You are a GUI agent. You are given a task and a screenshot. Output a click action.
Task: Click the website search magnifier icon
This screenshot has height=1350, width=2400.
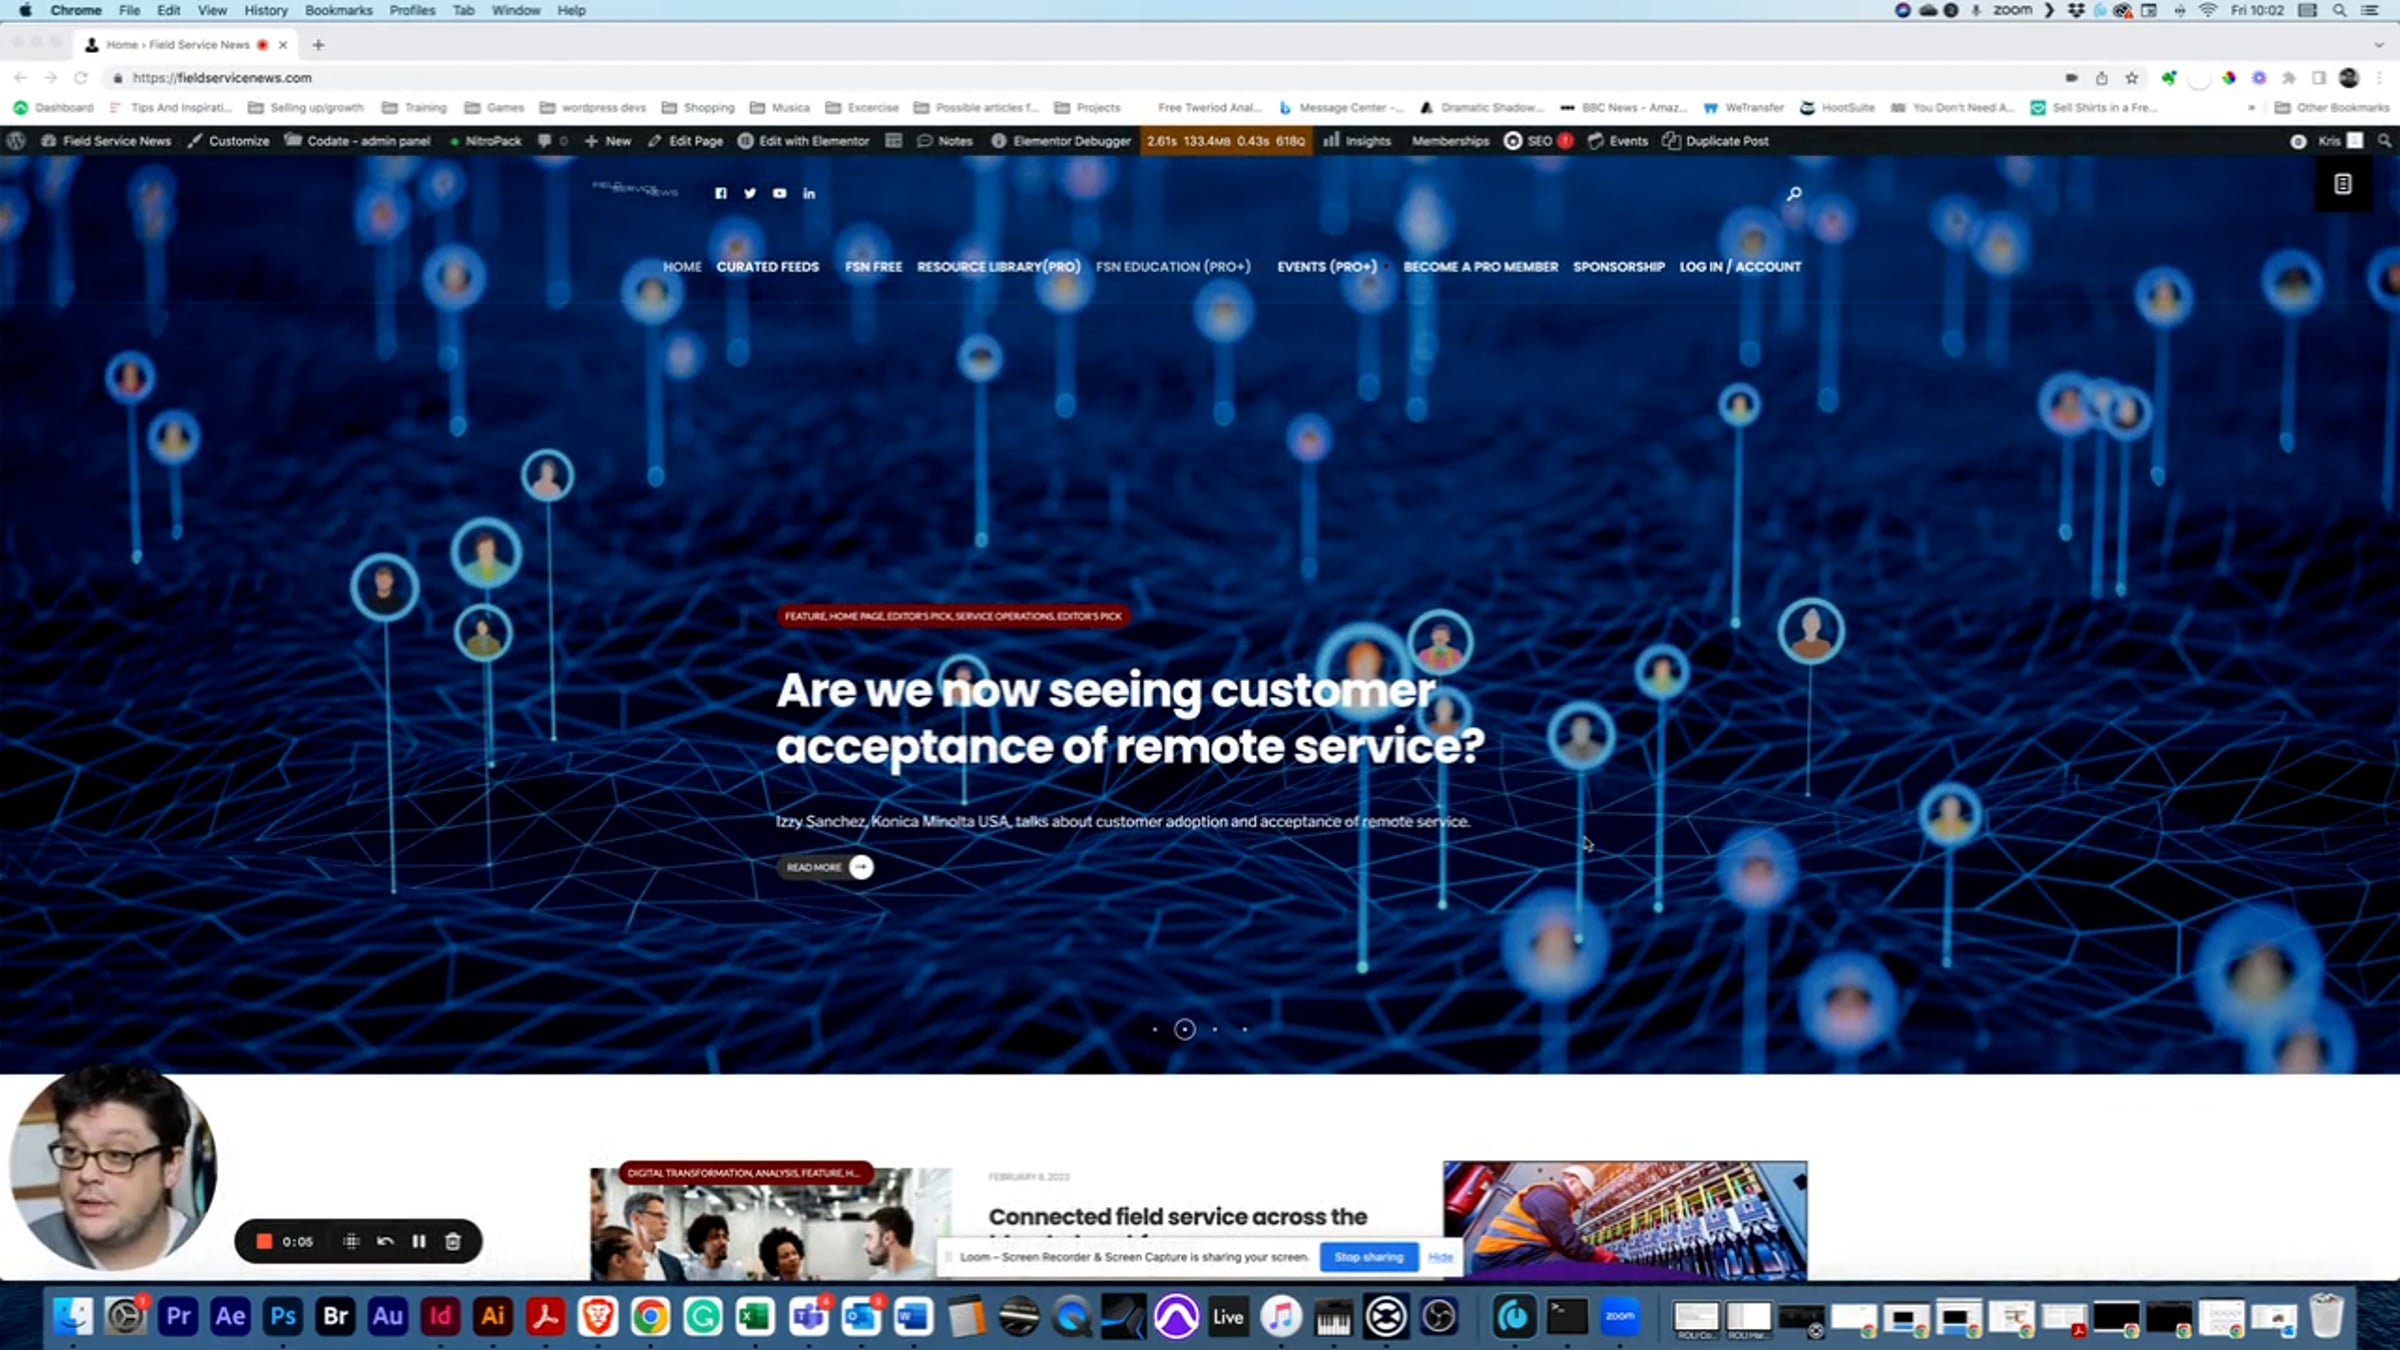point(1794,193)
